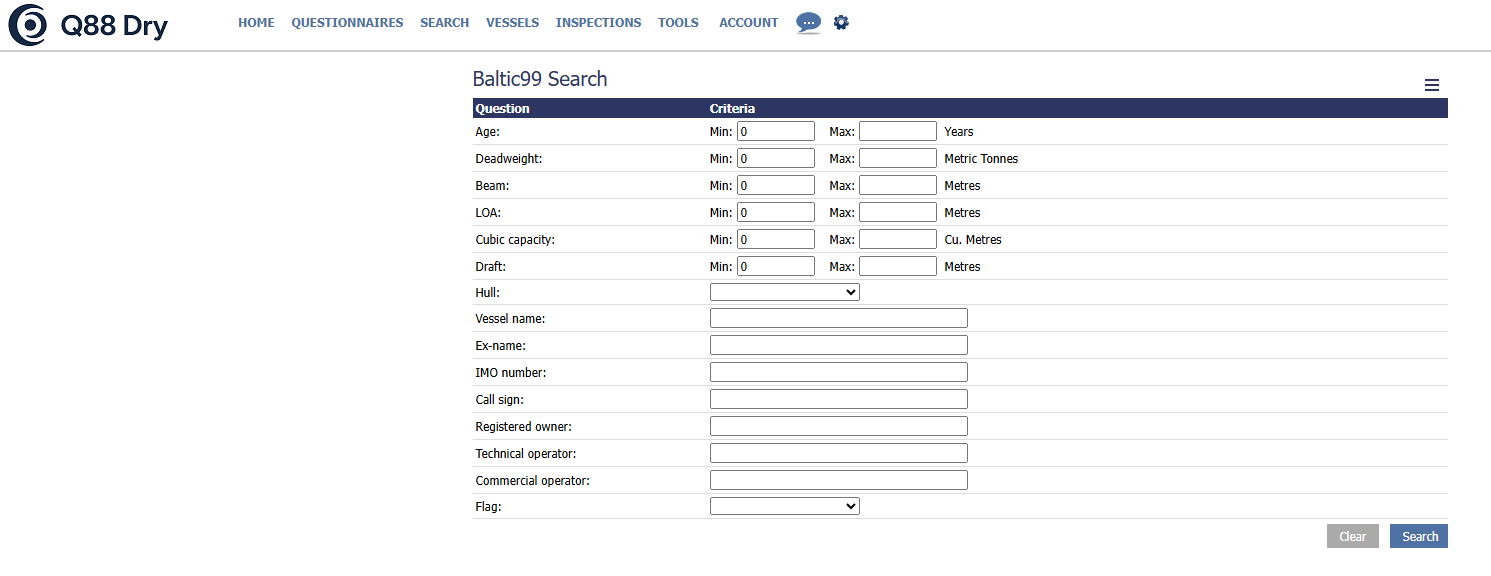This screenshot has height=576, width=1491.
Task: Focus the IMO number text field
Action: click(838, 372)
